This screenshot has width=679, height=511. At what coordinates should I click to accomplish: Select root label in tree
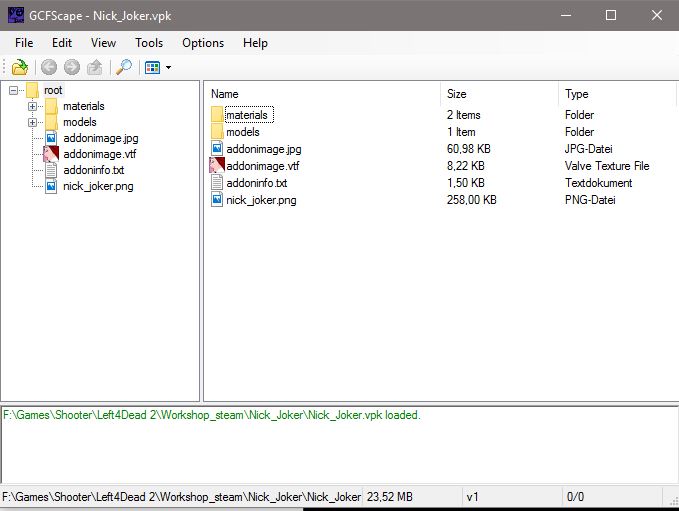53,91
